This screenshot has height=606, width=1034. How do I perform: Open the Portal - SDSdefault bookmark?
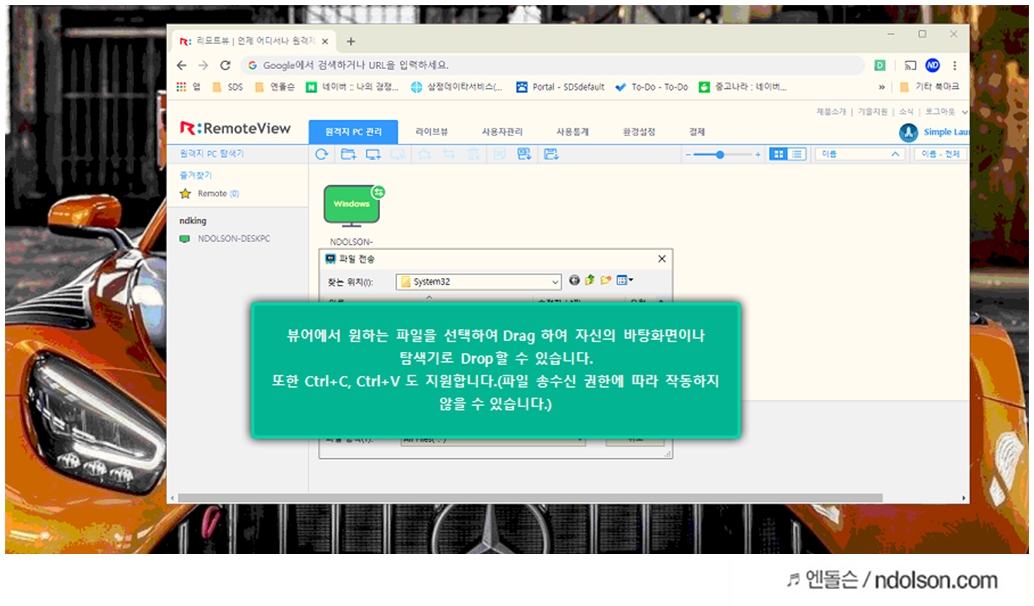coord(560,87)
